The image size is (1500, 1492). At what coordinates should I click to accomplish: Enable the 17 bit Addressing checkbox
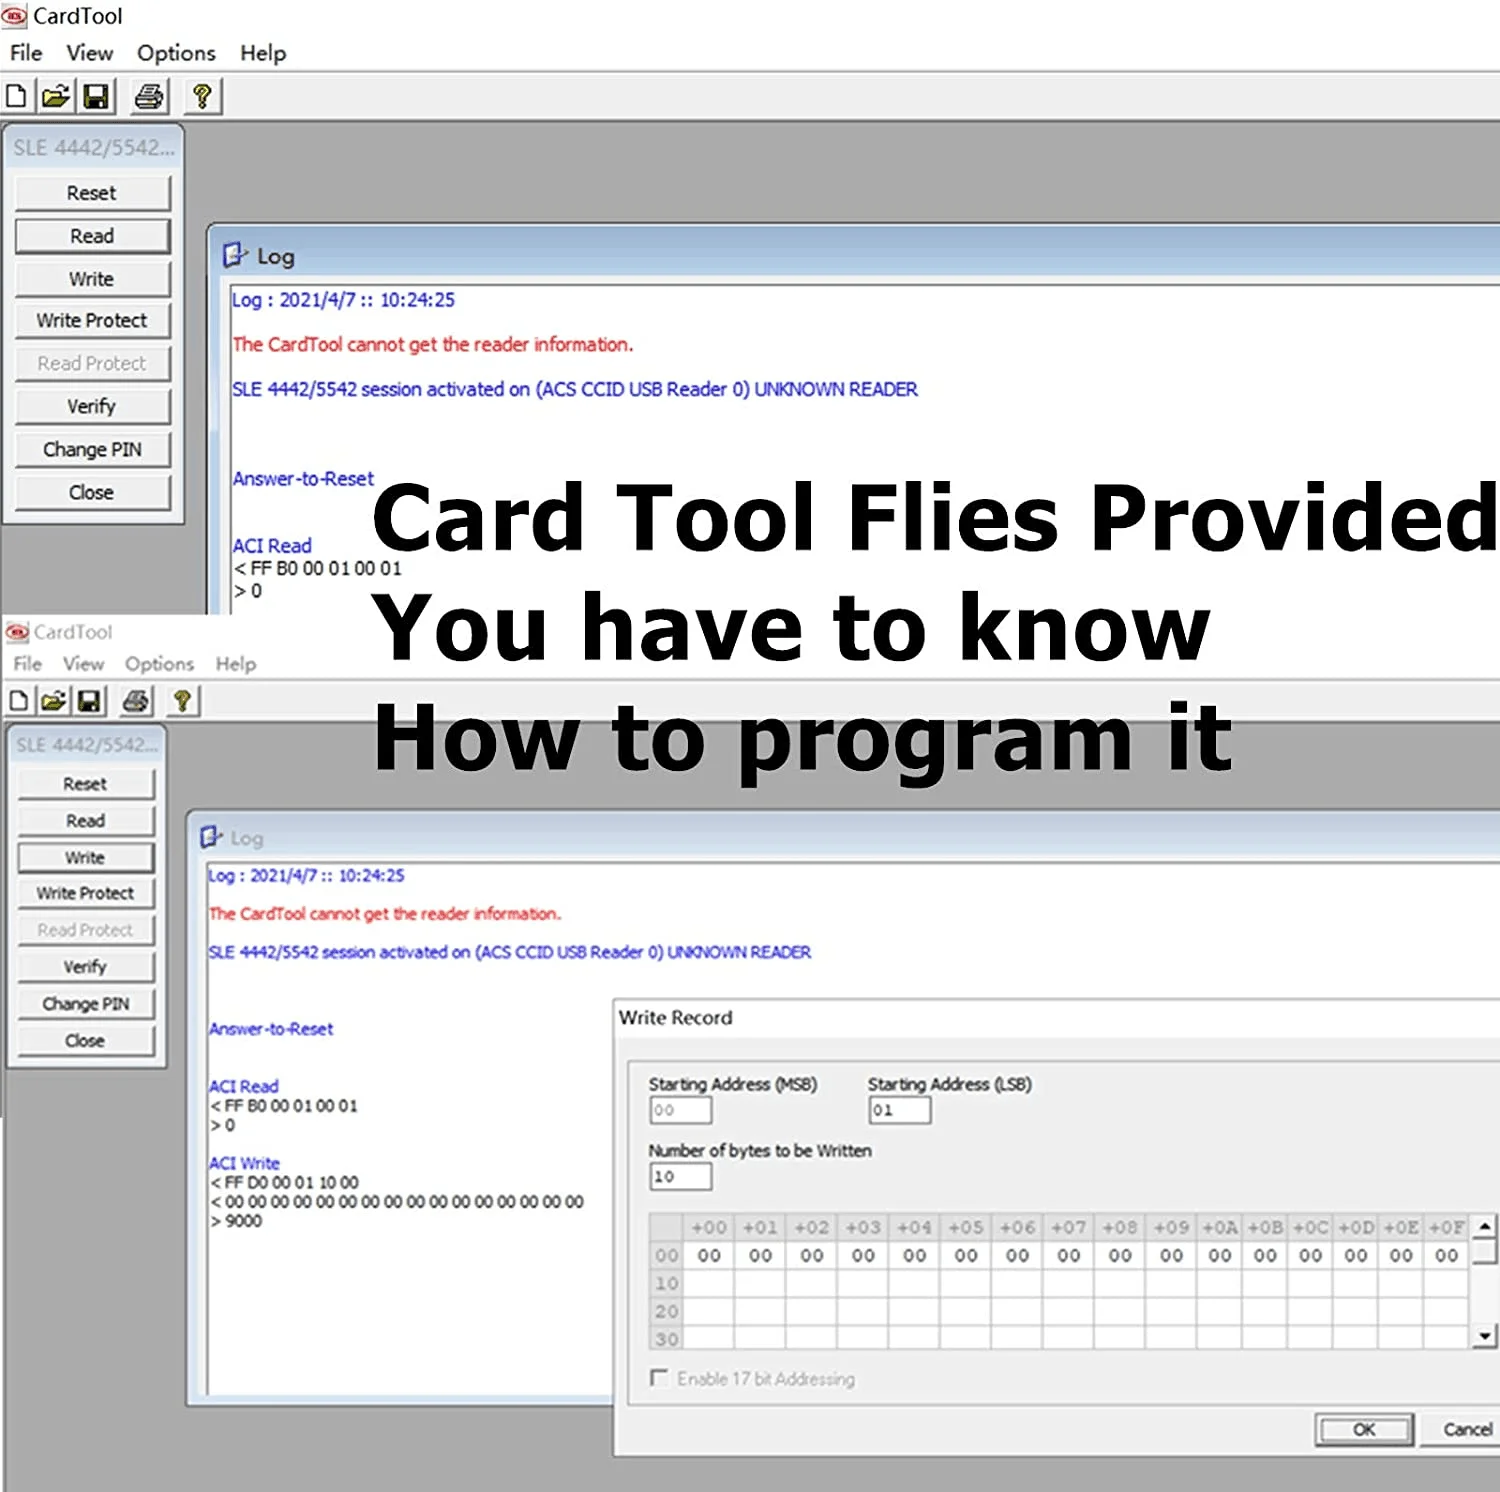659,1378
